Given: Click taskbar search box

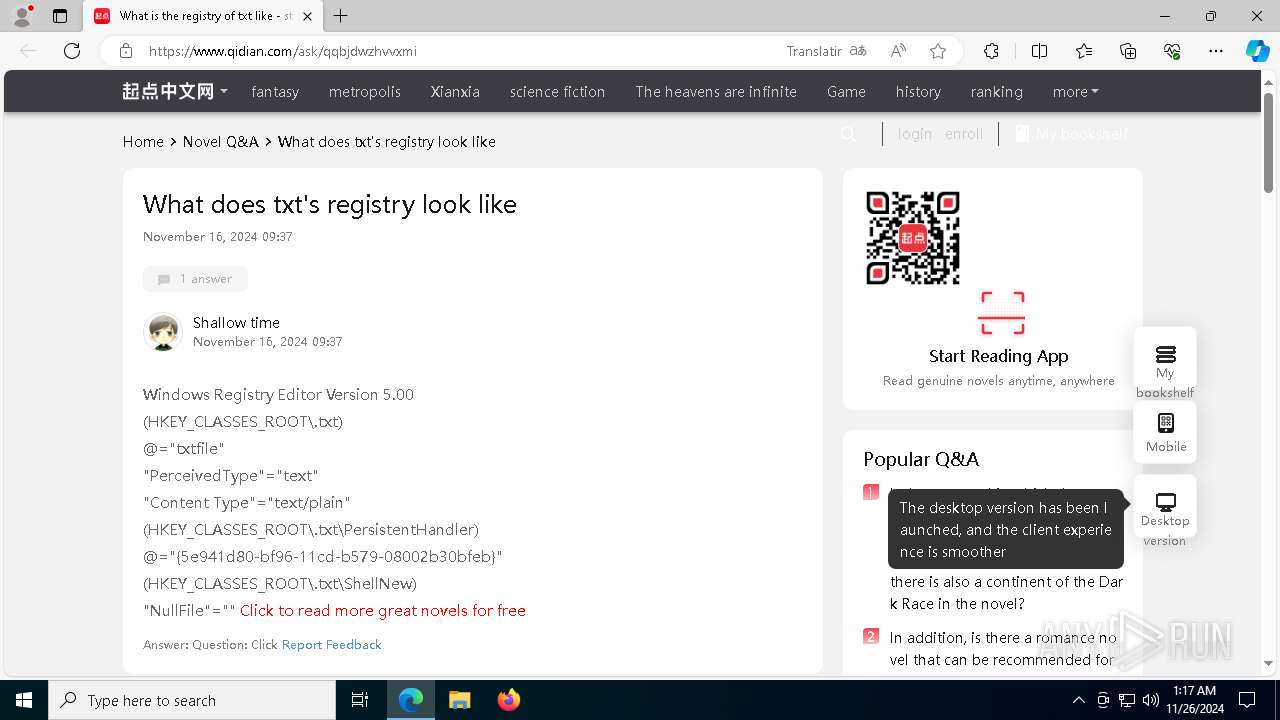Looking at the screenshot, I should [192, 700].
